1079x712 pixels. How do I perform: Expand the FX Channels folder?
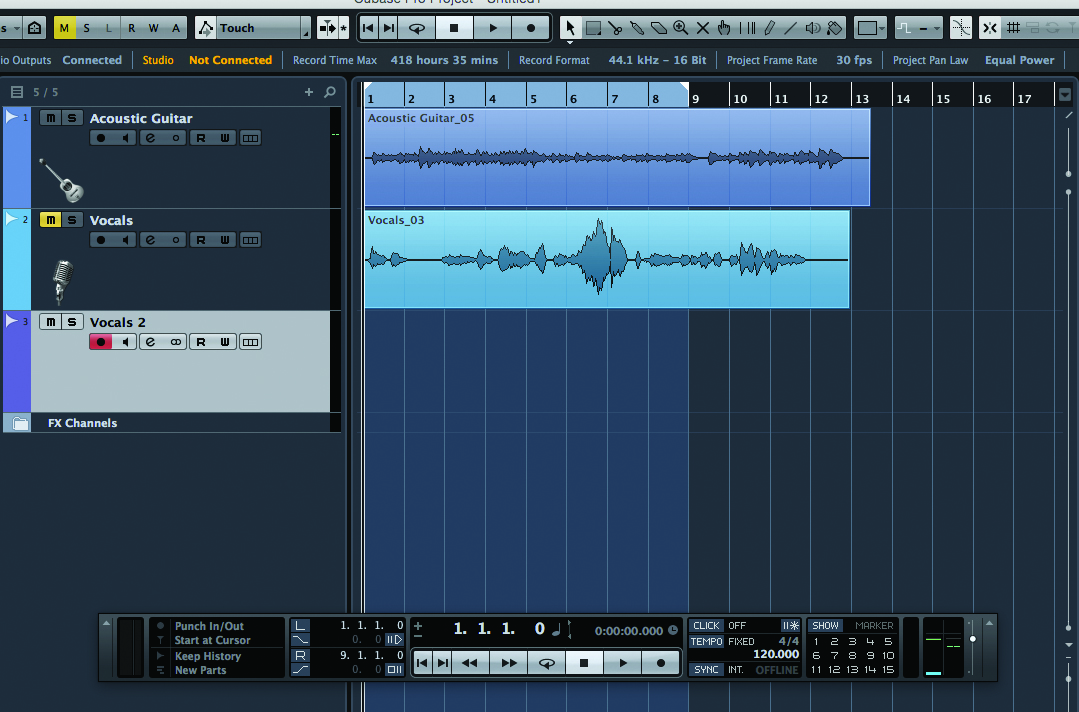point(17,422)
